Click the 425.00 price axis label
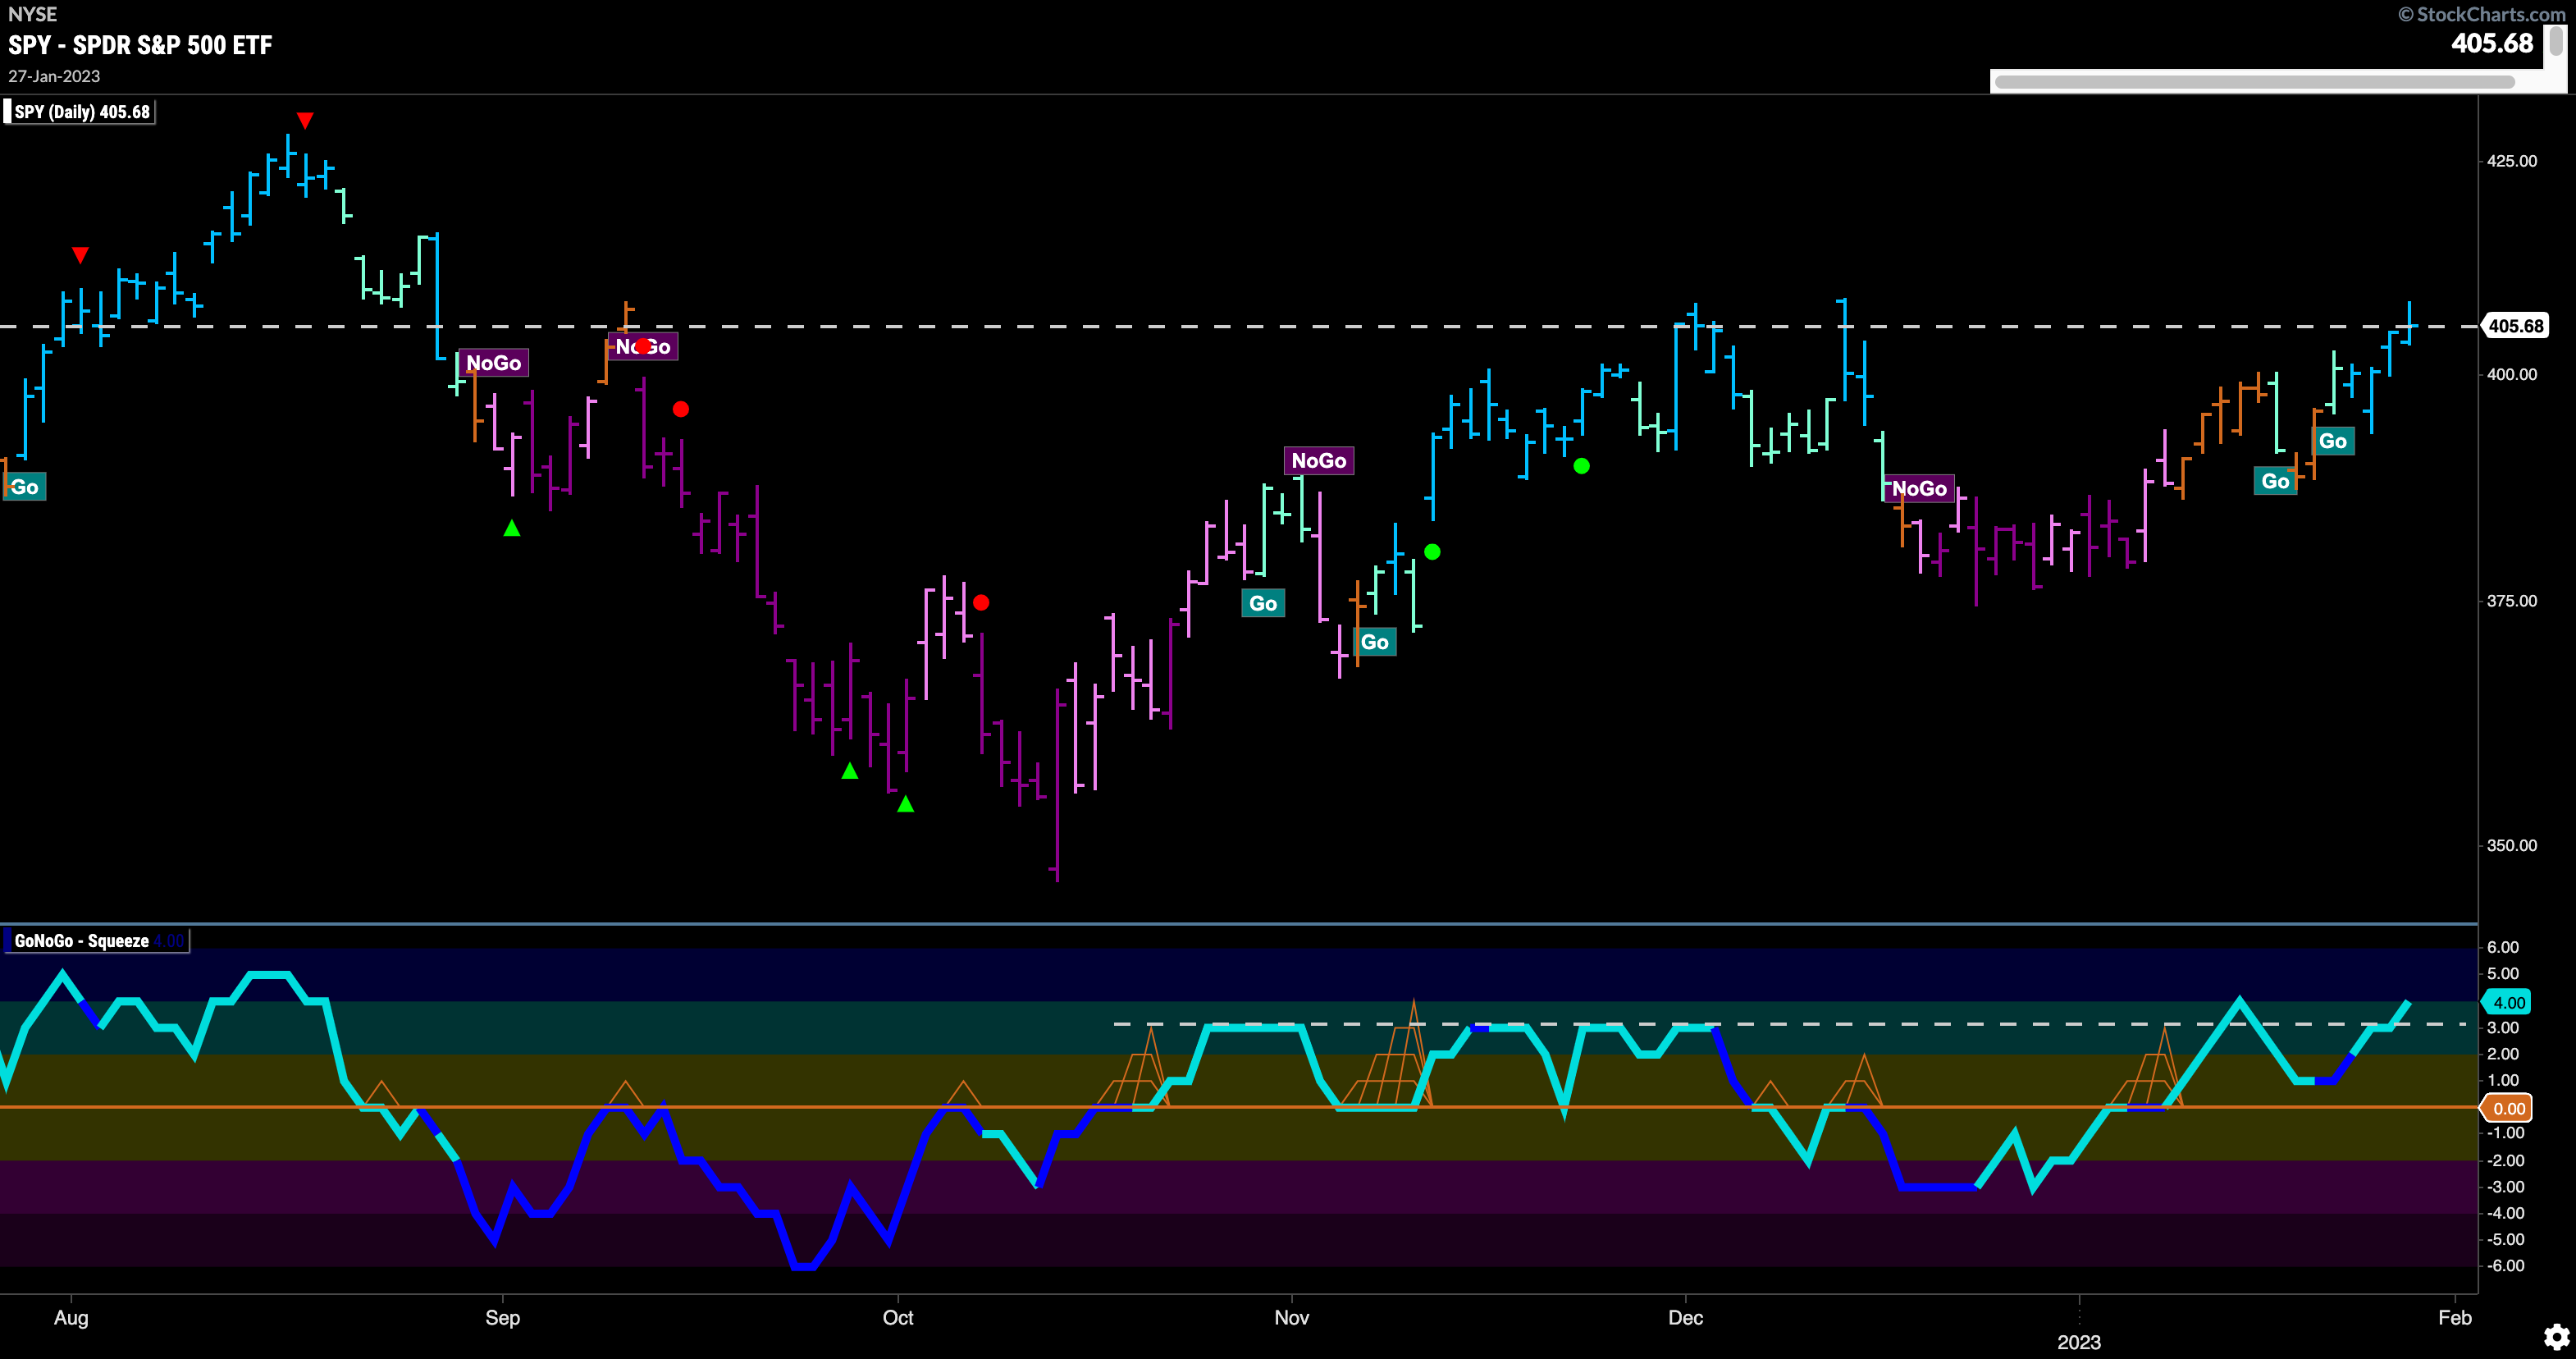 [x=2511, y=161]
